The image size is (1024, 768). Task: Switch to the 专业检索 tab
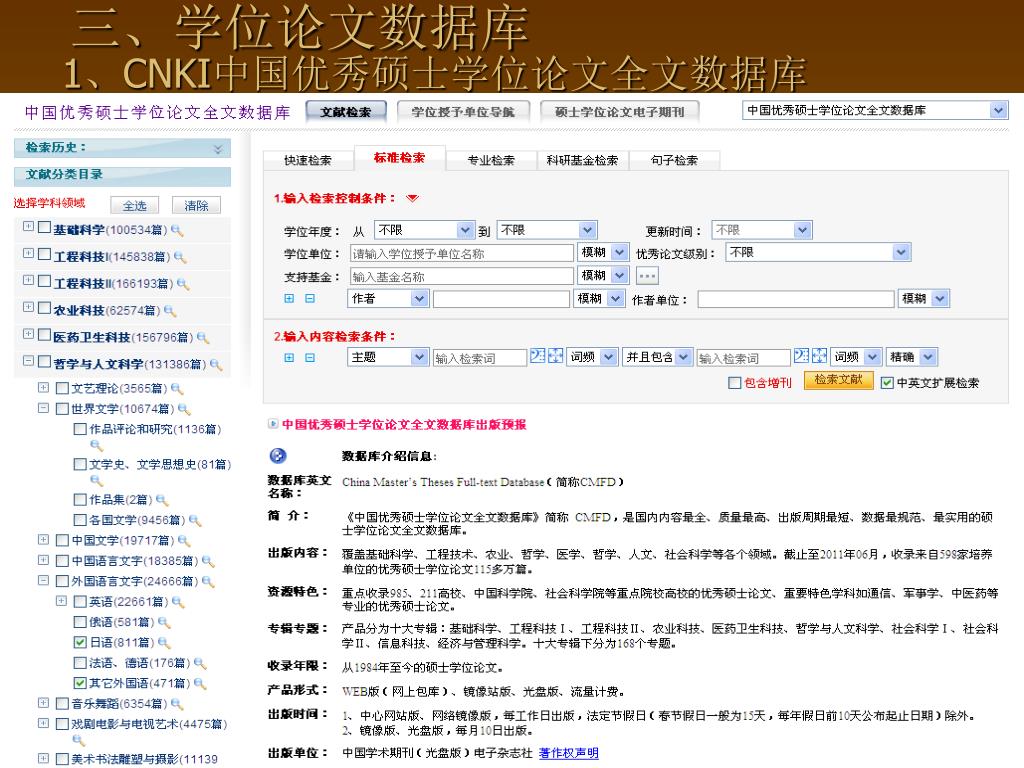[x=491, y=160]
